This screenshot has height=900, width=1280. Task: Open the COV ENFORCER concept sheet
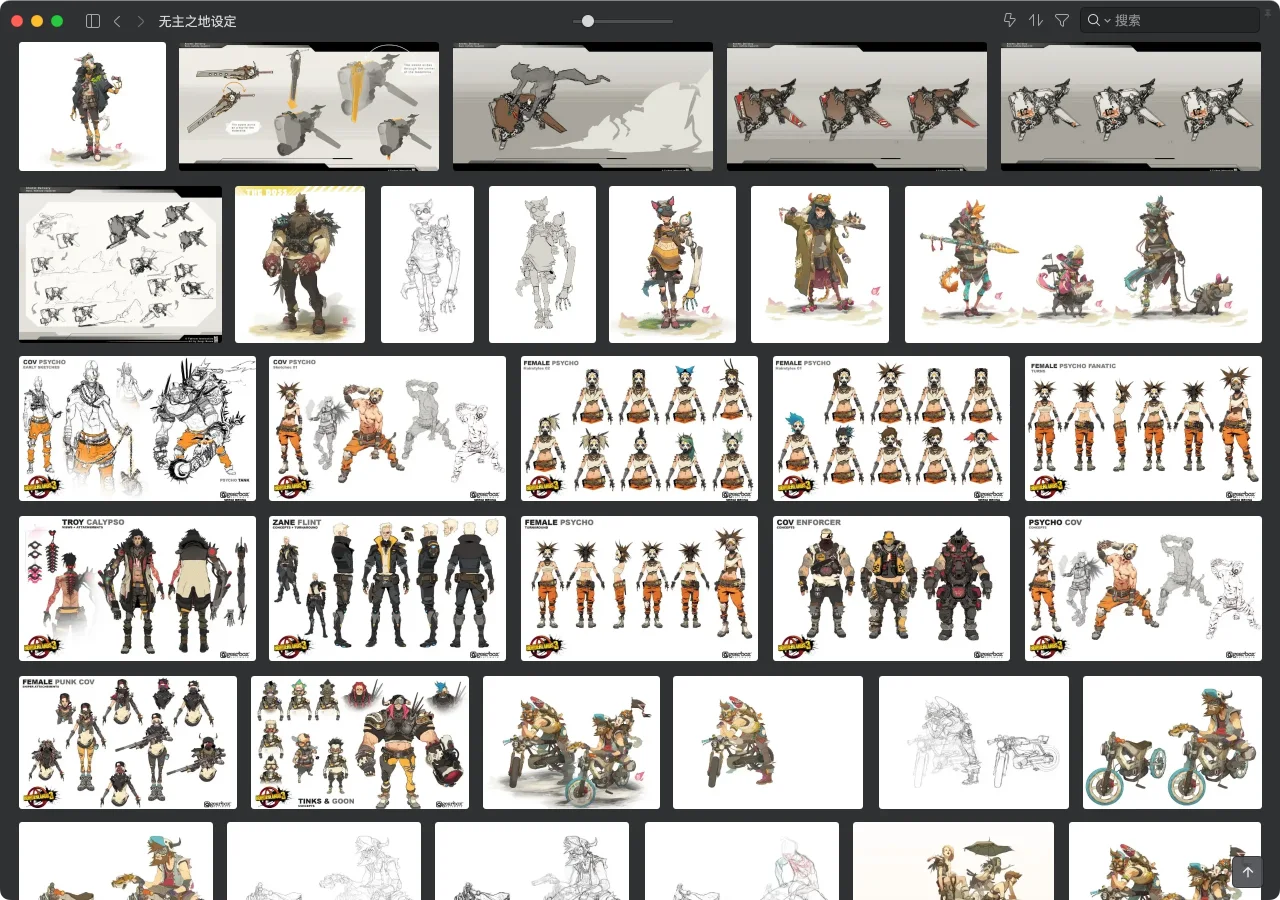click(x=891, y=588)
